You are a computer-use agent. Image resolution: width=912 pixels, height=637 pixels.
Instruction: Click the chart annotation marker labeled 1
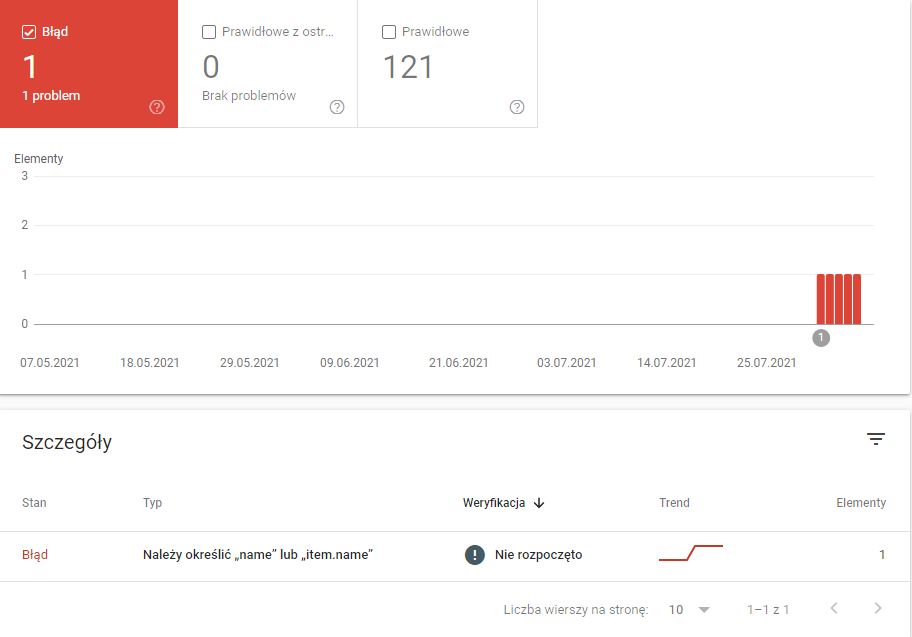click(821, 338)
